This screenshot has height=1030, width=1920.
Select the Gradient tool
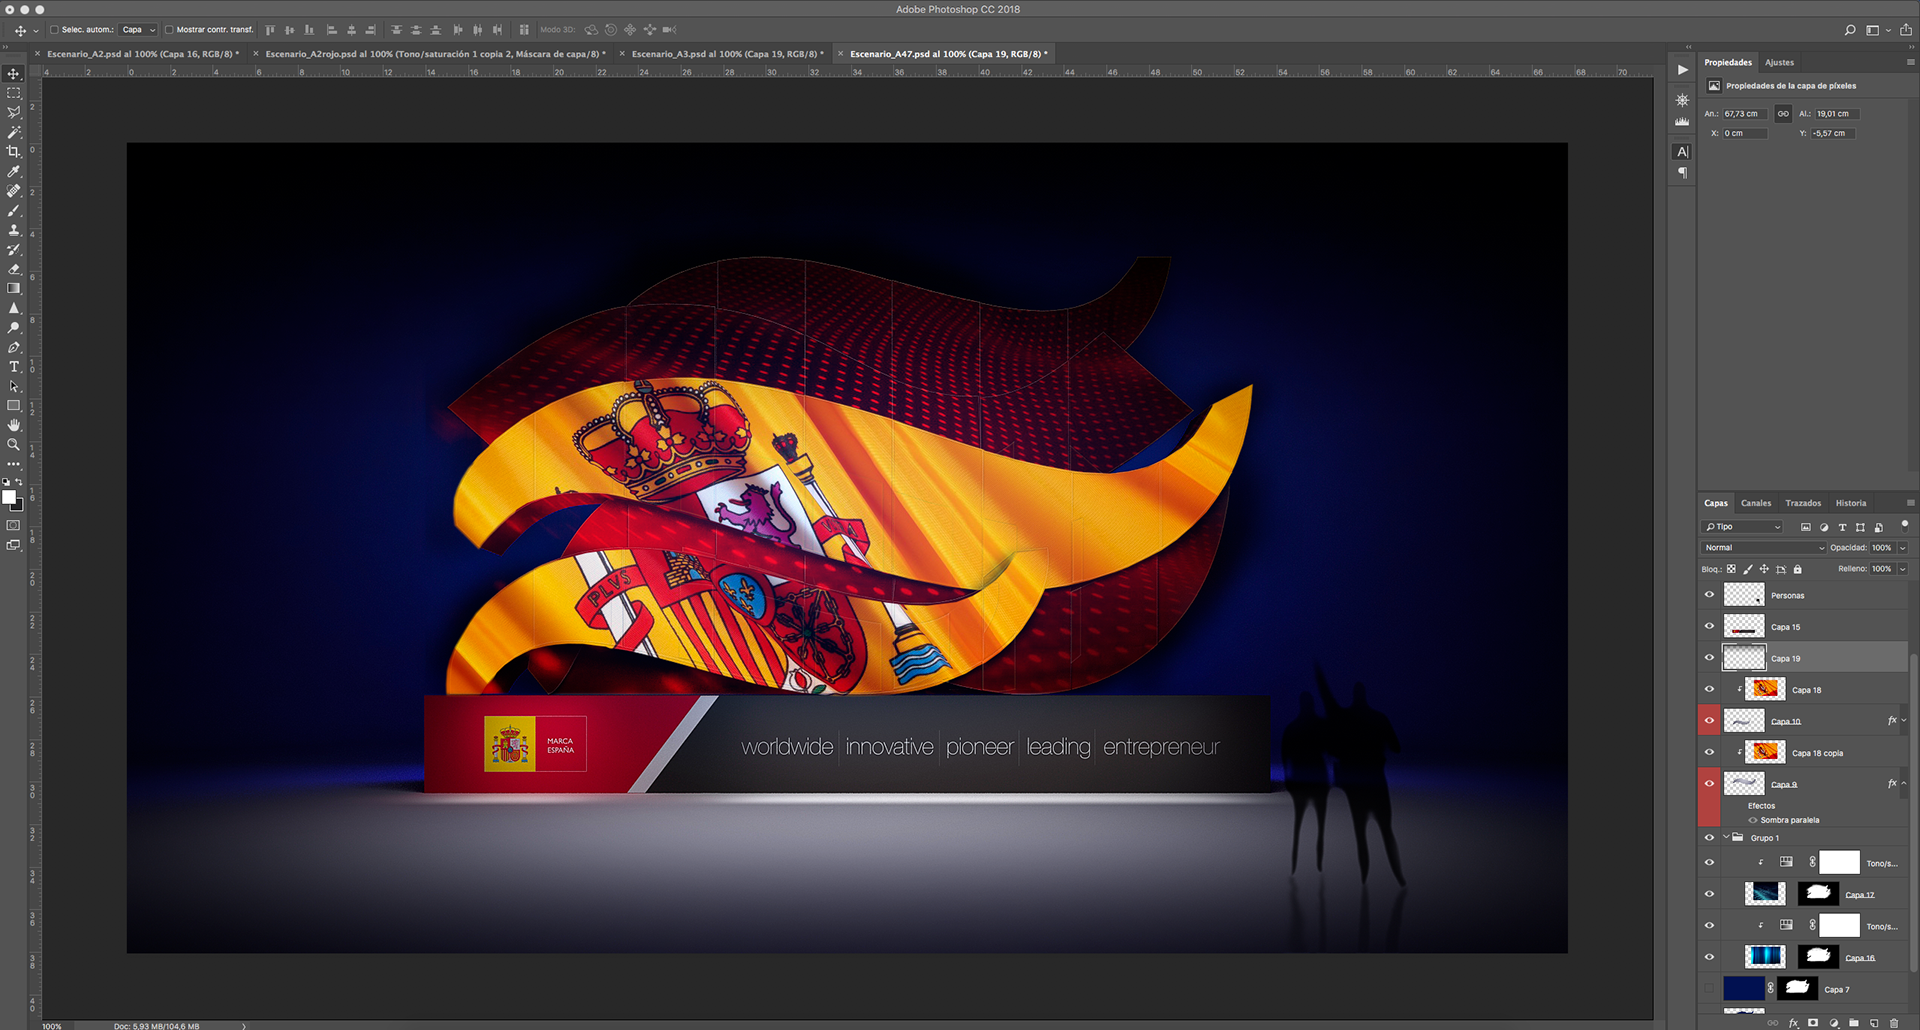(14, 288)
